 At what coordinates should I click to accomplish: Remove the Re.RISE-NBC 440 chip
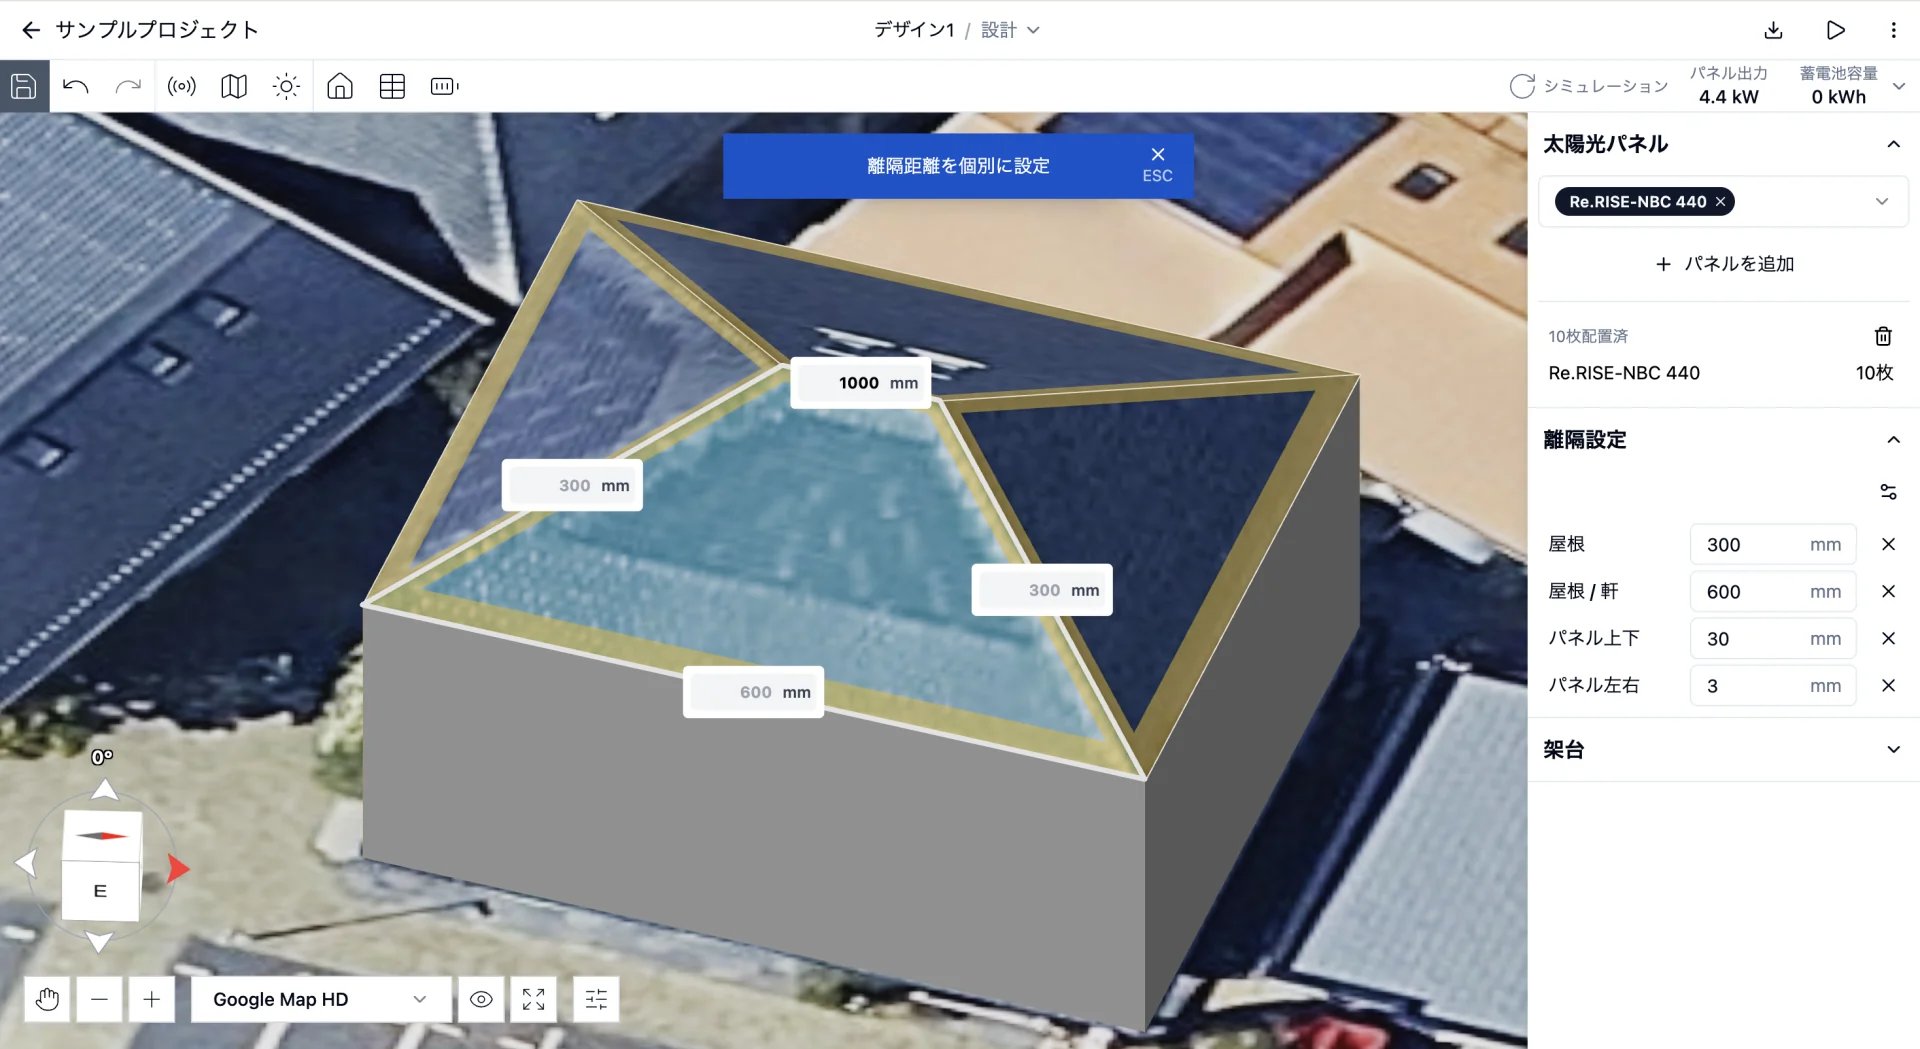coord(1720,202)
